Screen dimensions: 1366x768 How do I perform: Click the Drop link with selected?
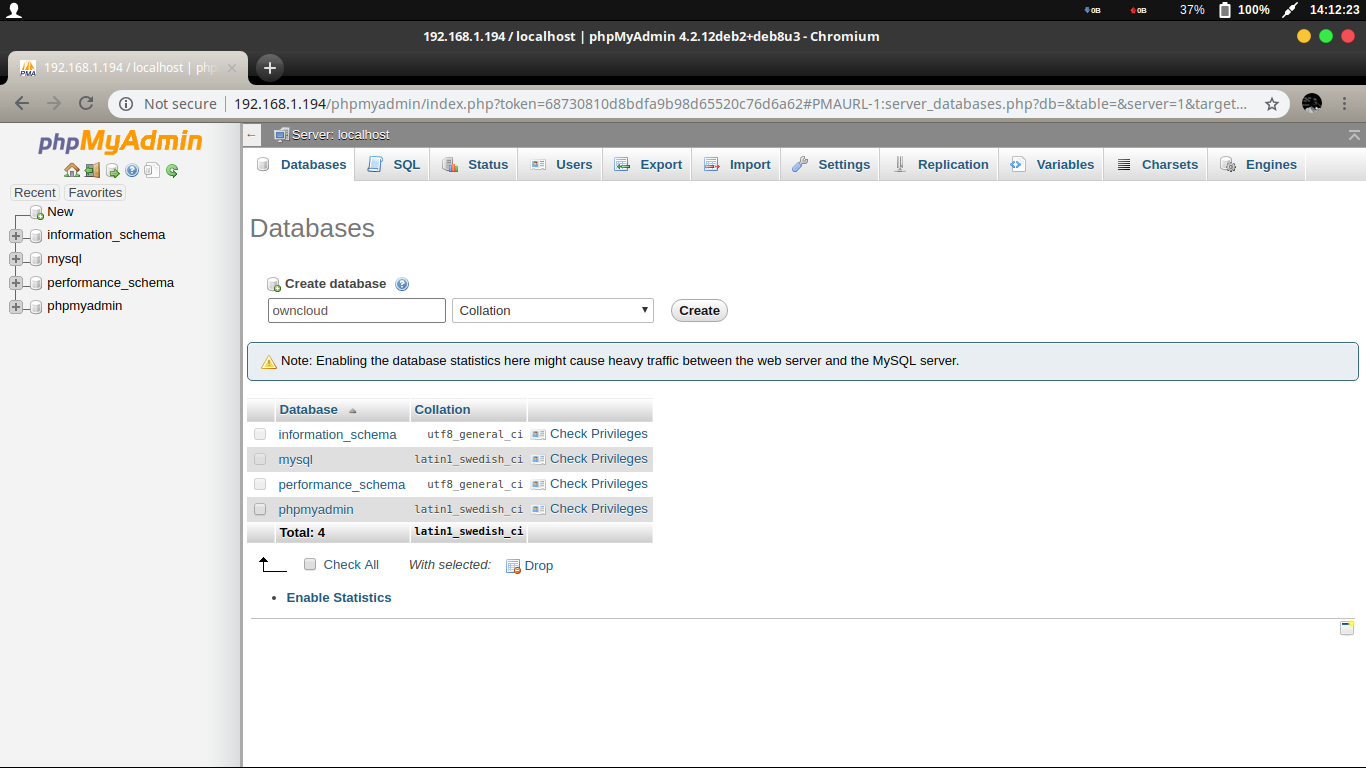point(529,565)
